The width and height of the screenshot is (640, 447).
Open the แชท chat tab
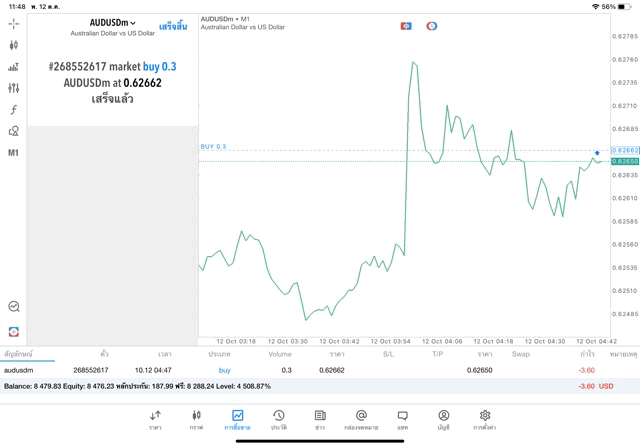[402, 420]
